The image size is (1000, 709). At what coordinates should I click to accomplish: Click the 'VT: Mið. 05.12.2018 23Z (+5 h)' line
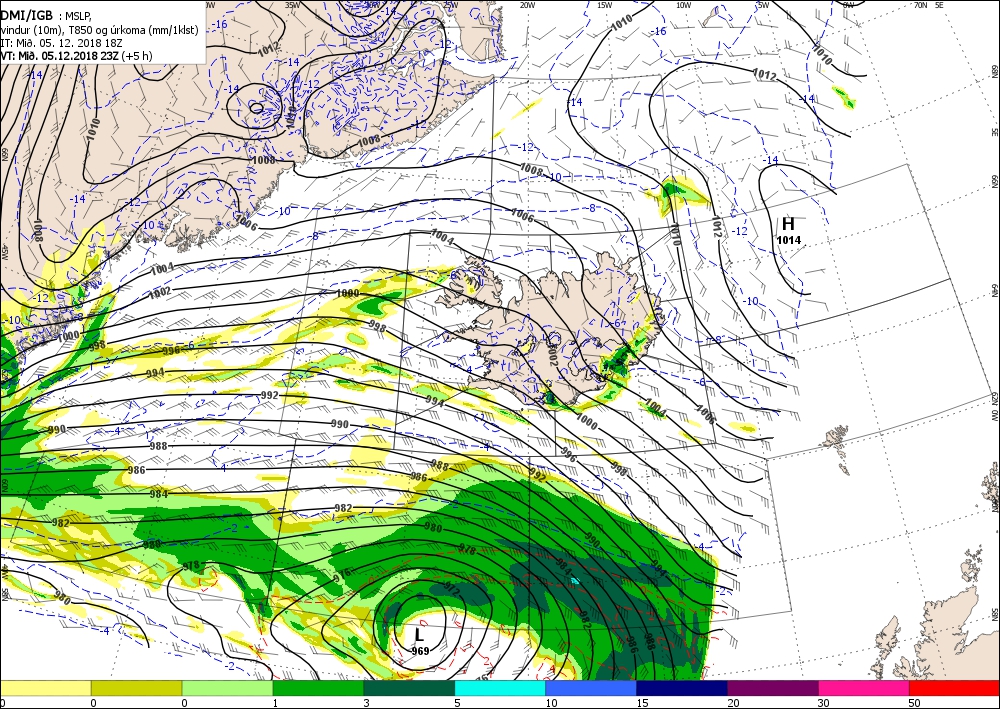coord(77,55)
